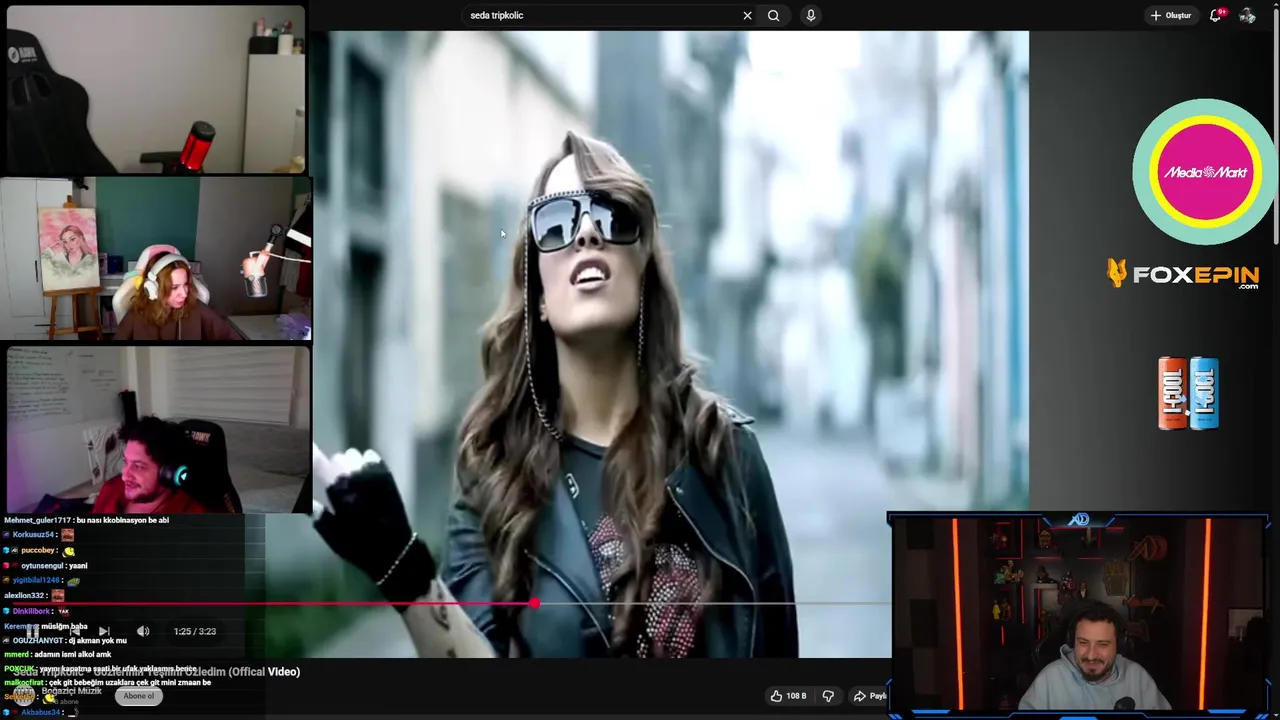Start voice search with microphone icon

pyautogui.click(x=810, y=15)
